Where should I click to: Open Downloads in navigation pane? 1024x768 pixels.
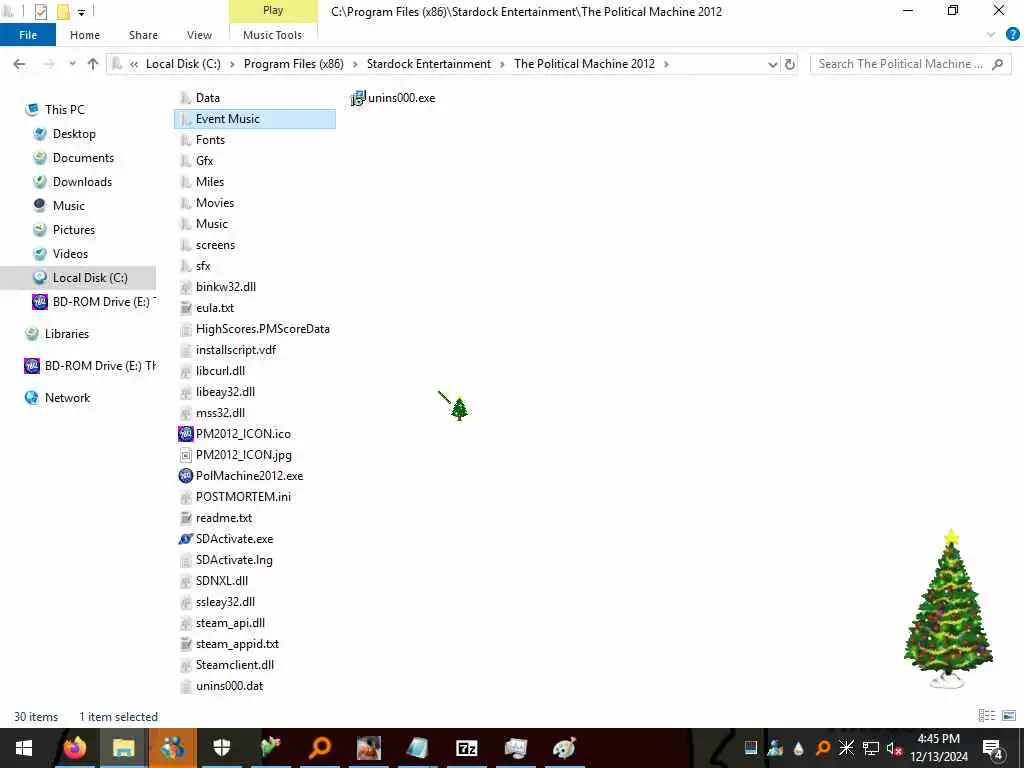[82, 182]
